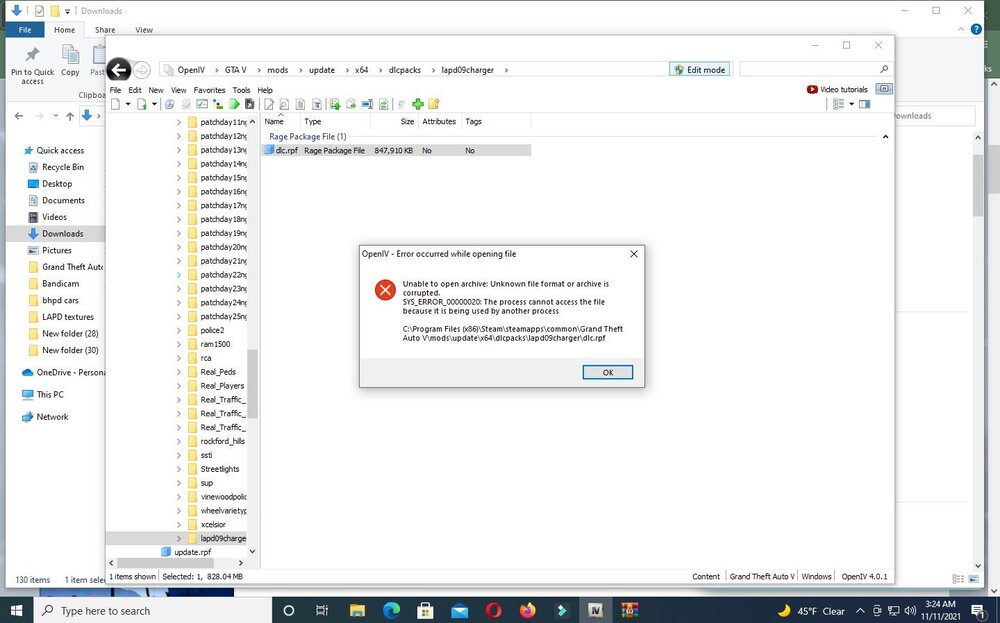Viewport: 1000px width, 623px height.
Task: Click the OpenIV tree vertical scrollbar
Action: [252, 384]
